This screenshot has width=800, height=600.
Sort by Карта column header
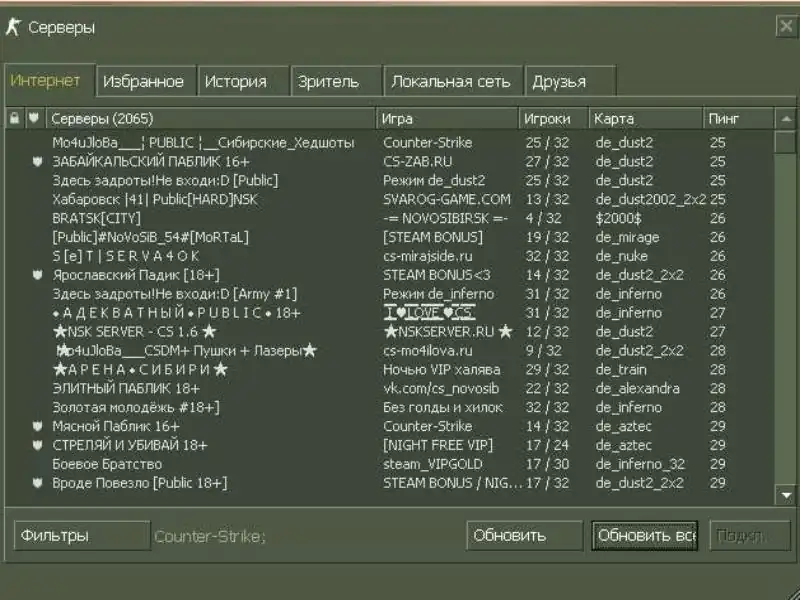646,118
